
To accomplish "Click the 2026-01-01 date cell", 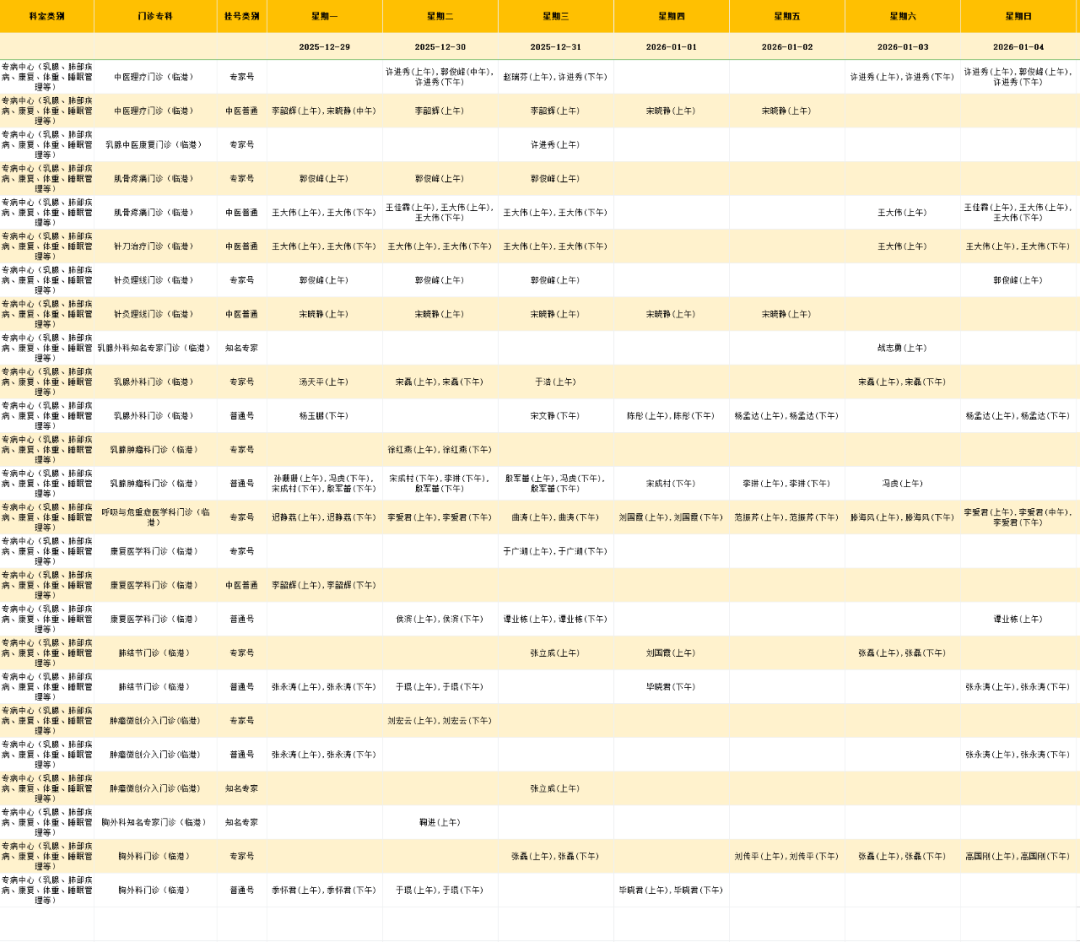I will (x=671, y=47).
